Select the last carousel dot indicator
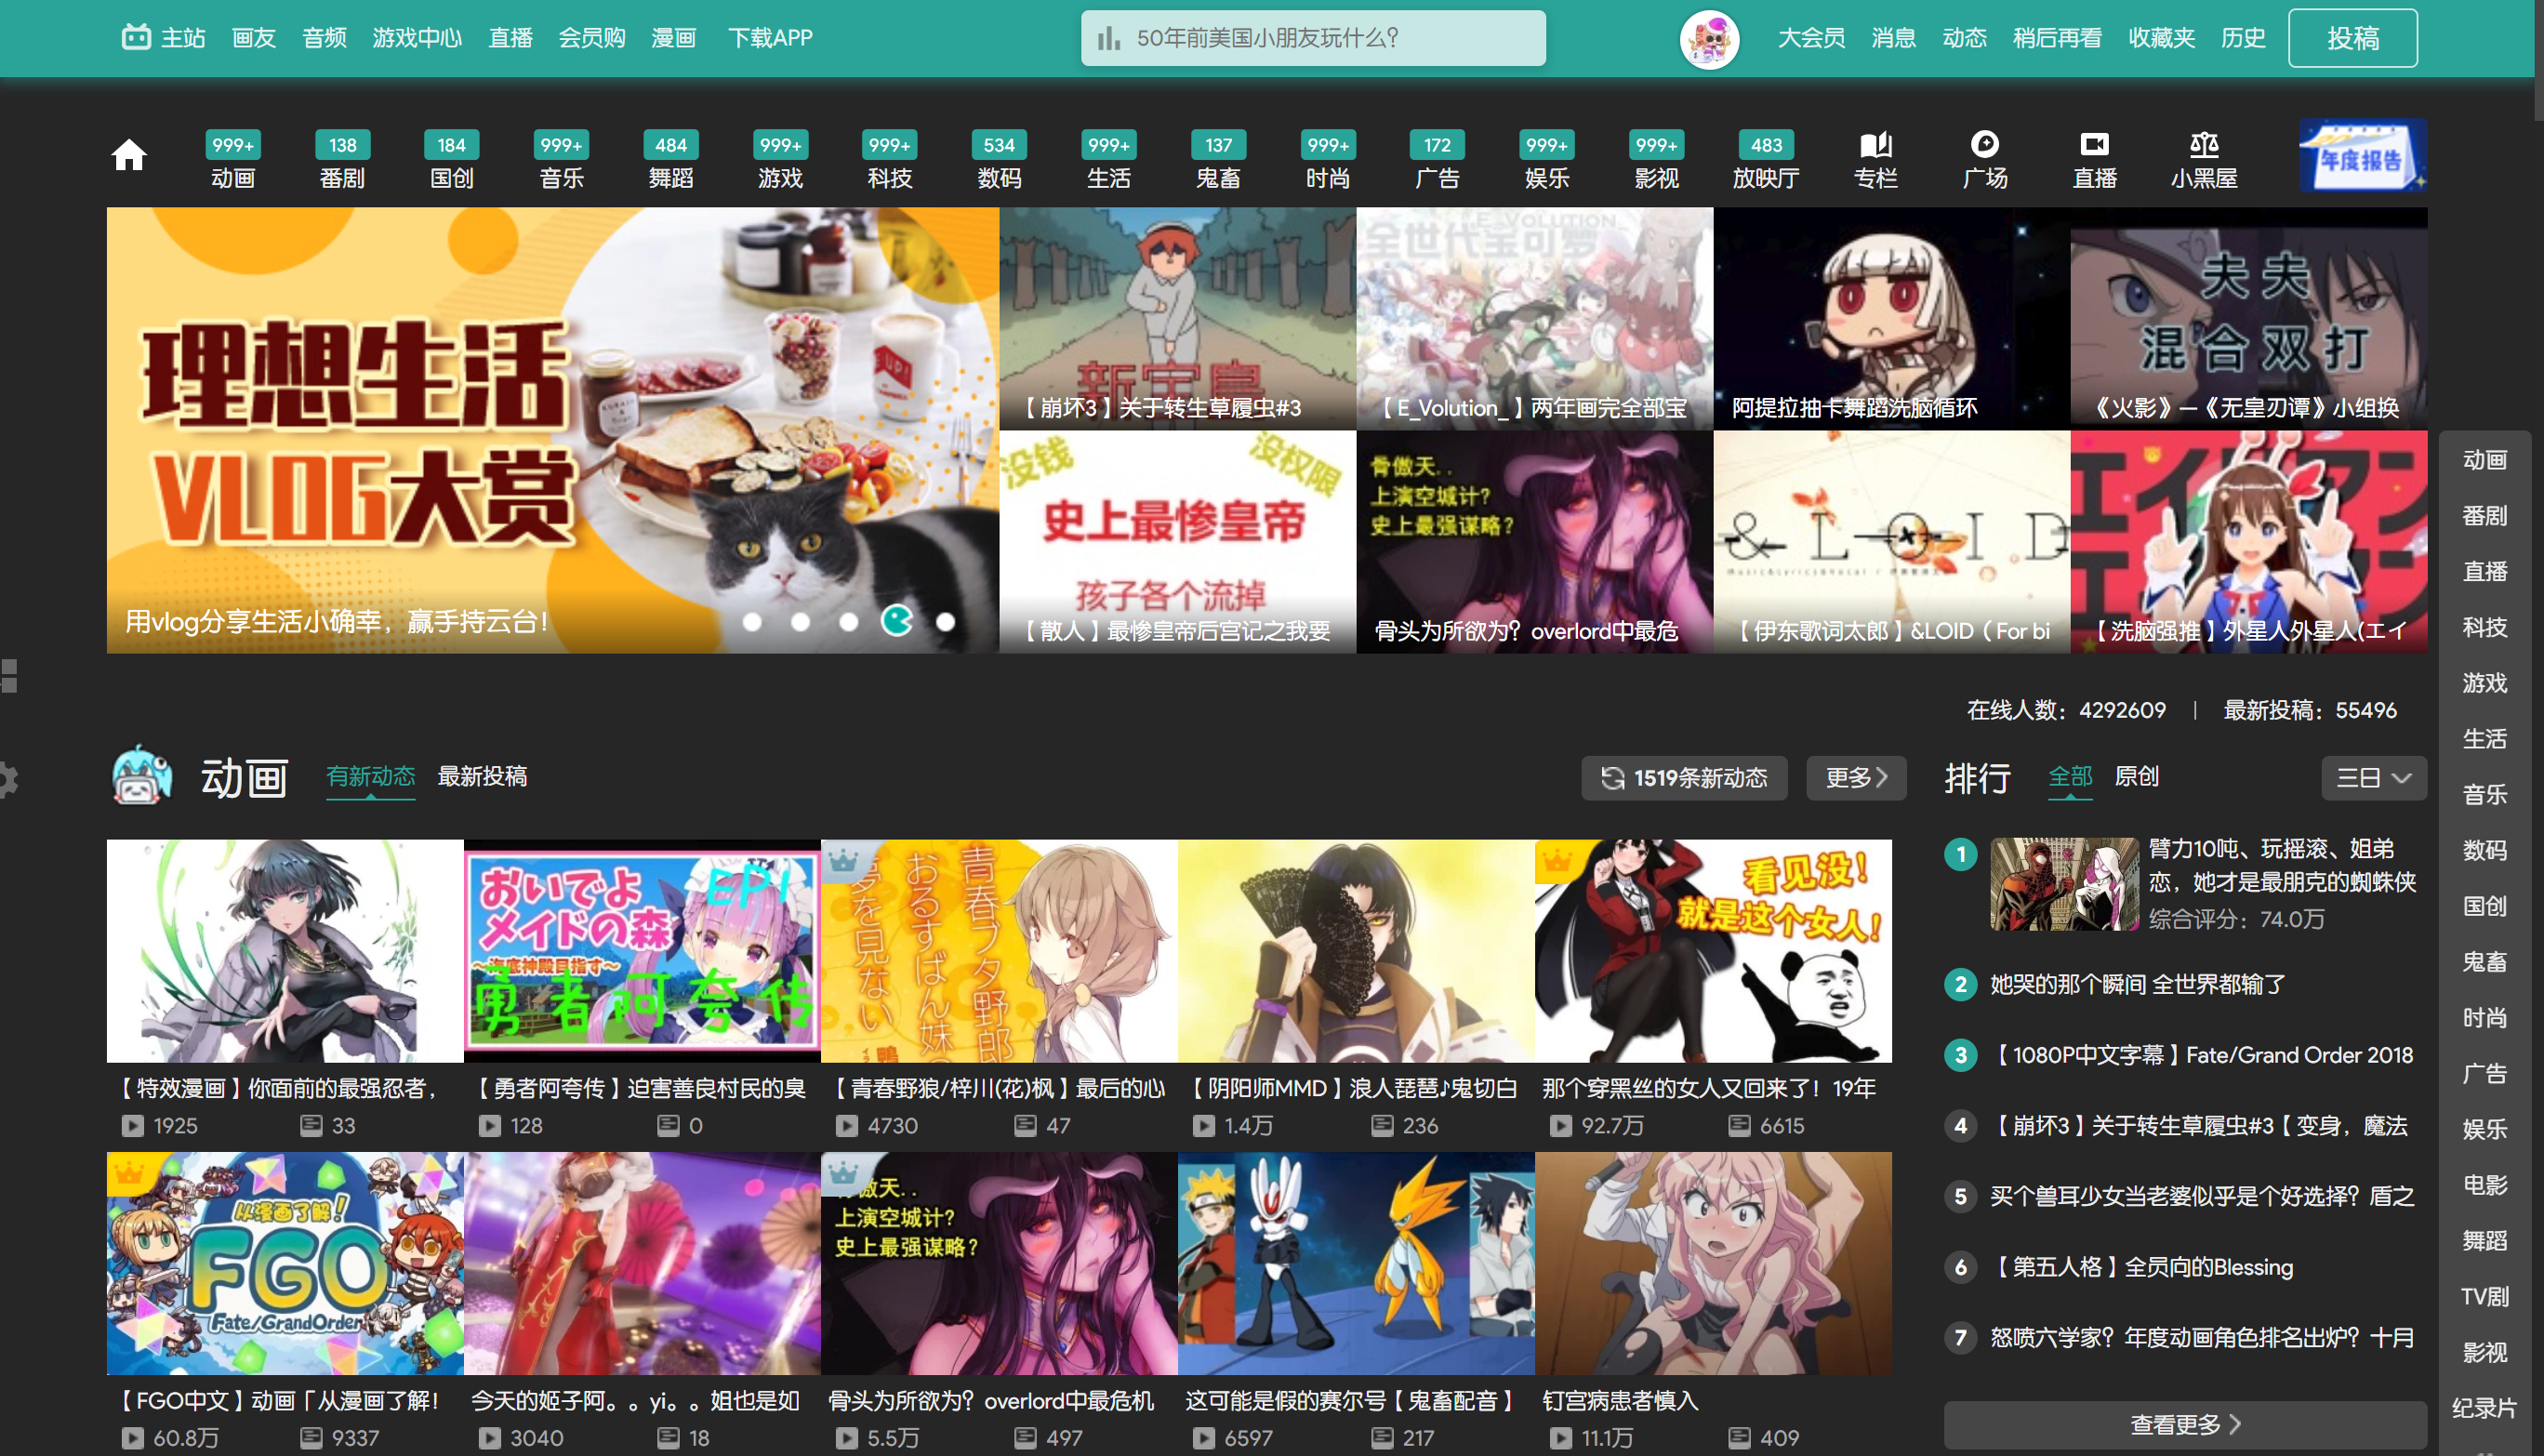 tap(945, 622)
